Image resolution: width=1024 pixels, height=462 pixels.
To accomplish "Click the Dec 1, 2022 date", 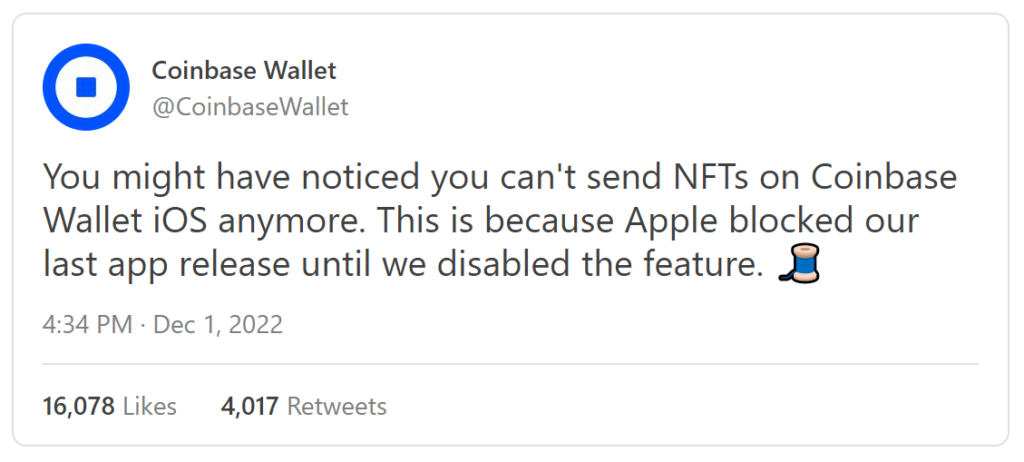I will point(218,325).
